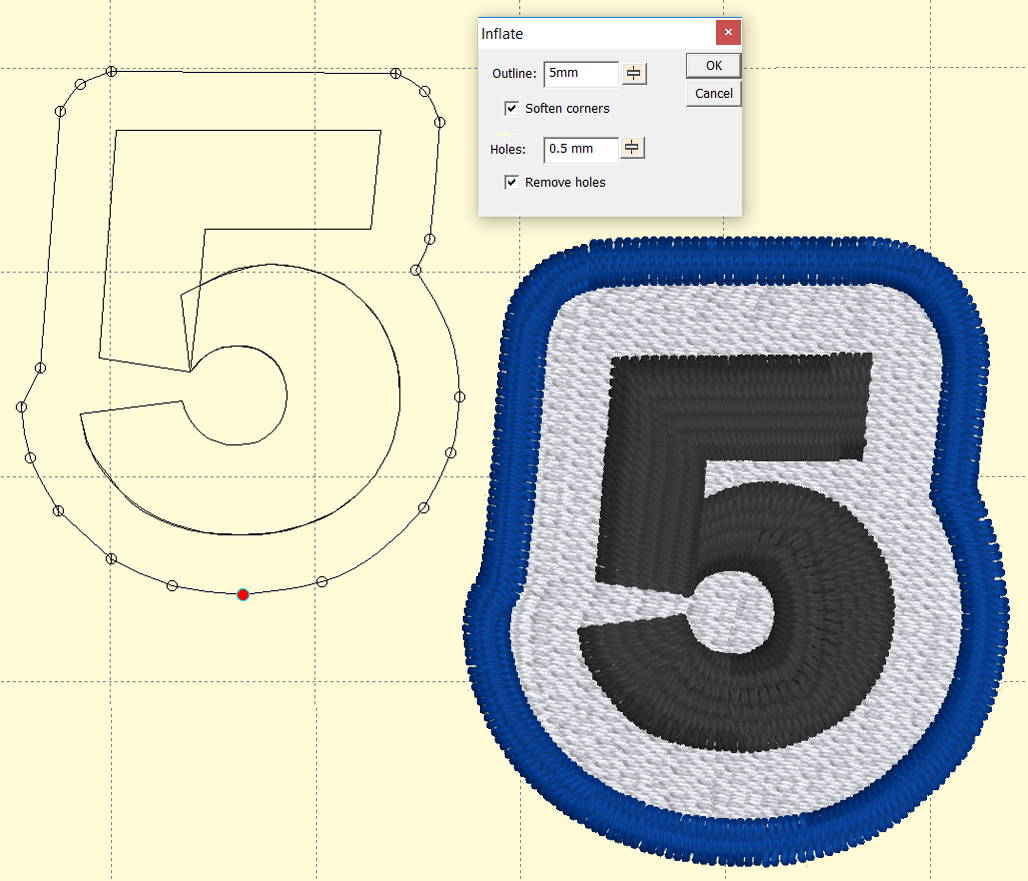Image resolution: width=1028 pixels, height=881 pixels.
Task: Pick the leftmost node on the inflated outline
Action: (x=21, y=407)
